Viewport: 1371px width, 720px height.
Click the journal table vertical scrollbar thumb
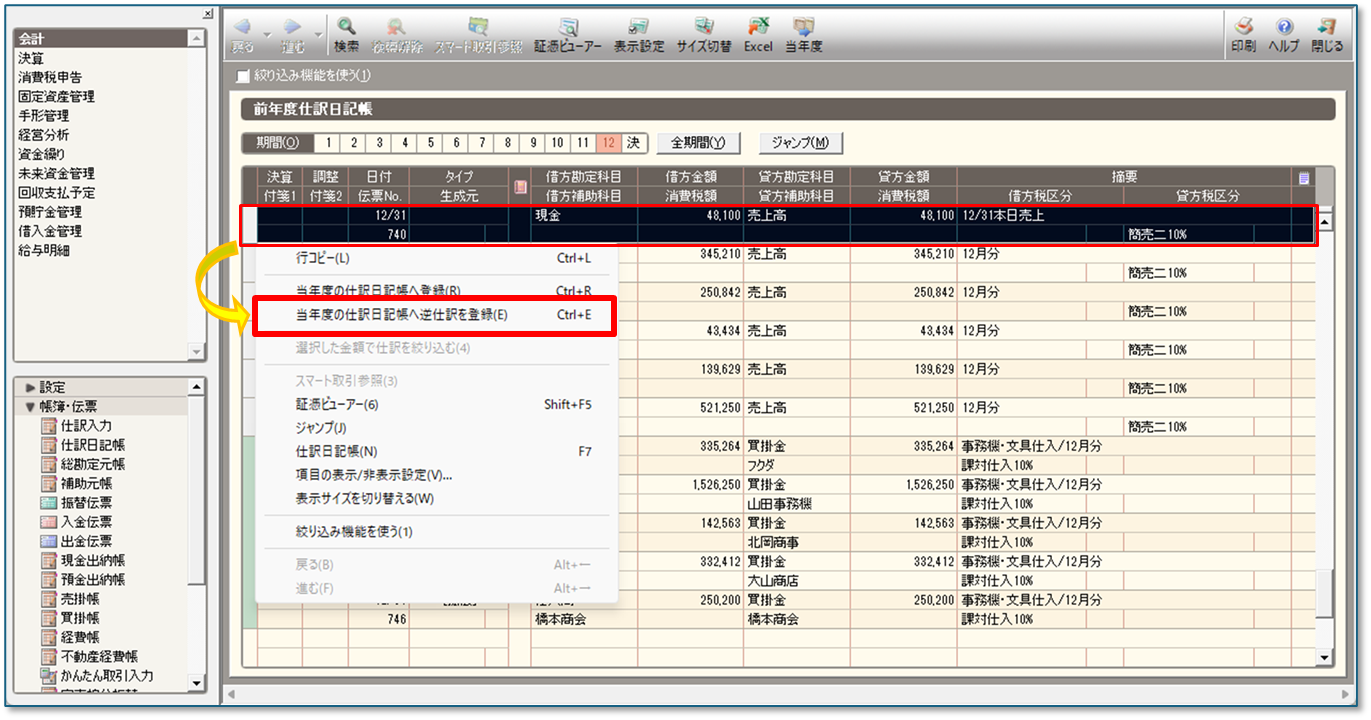point(1324,595)
